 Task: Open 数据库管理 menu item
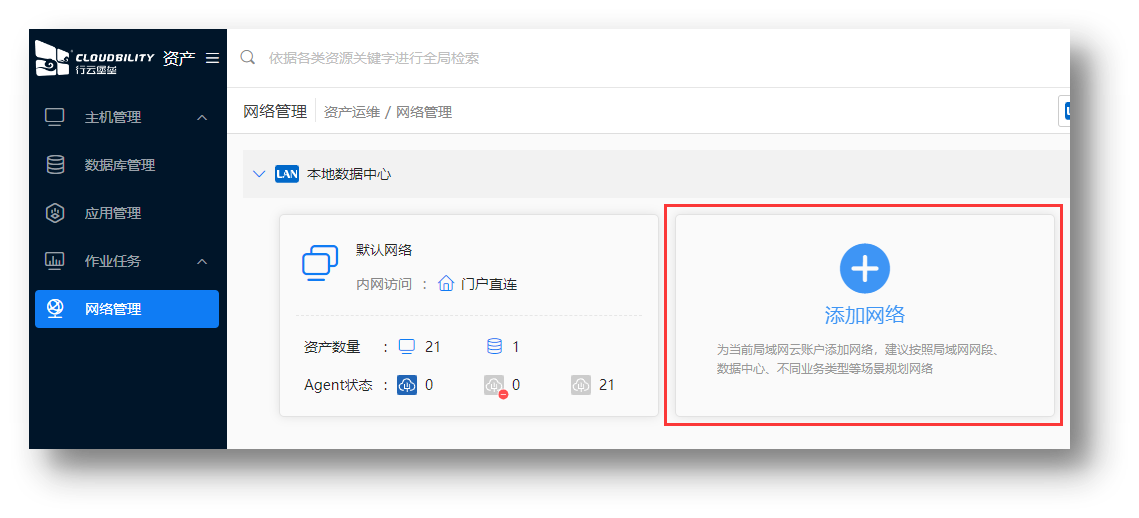pos(127,165)
